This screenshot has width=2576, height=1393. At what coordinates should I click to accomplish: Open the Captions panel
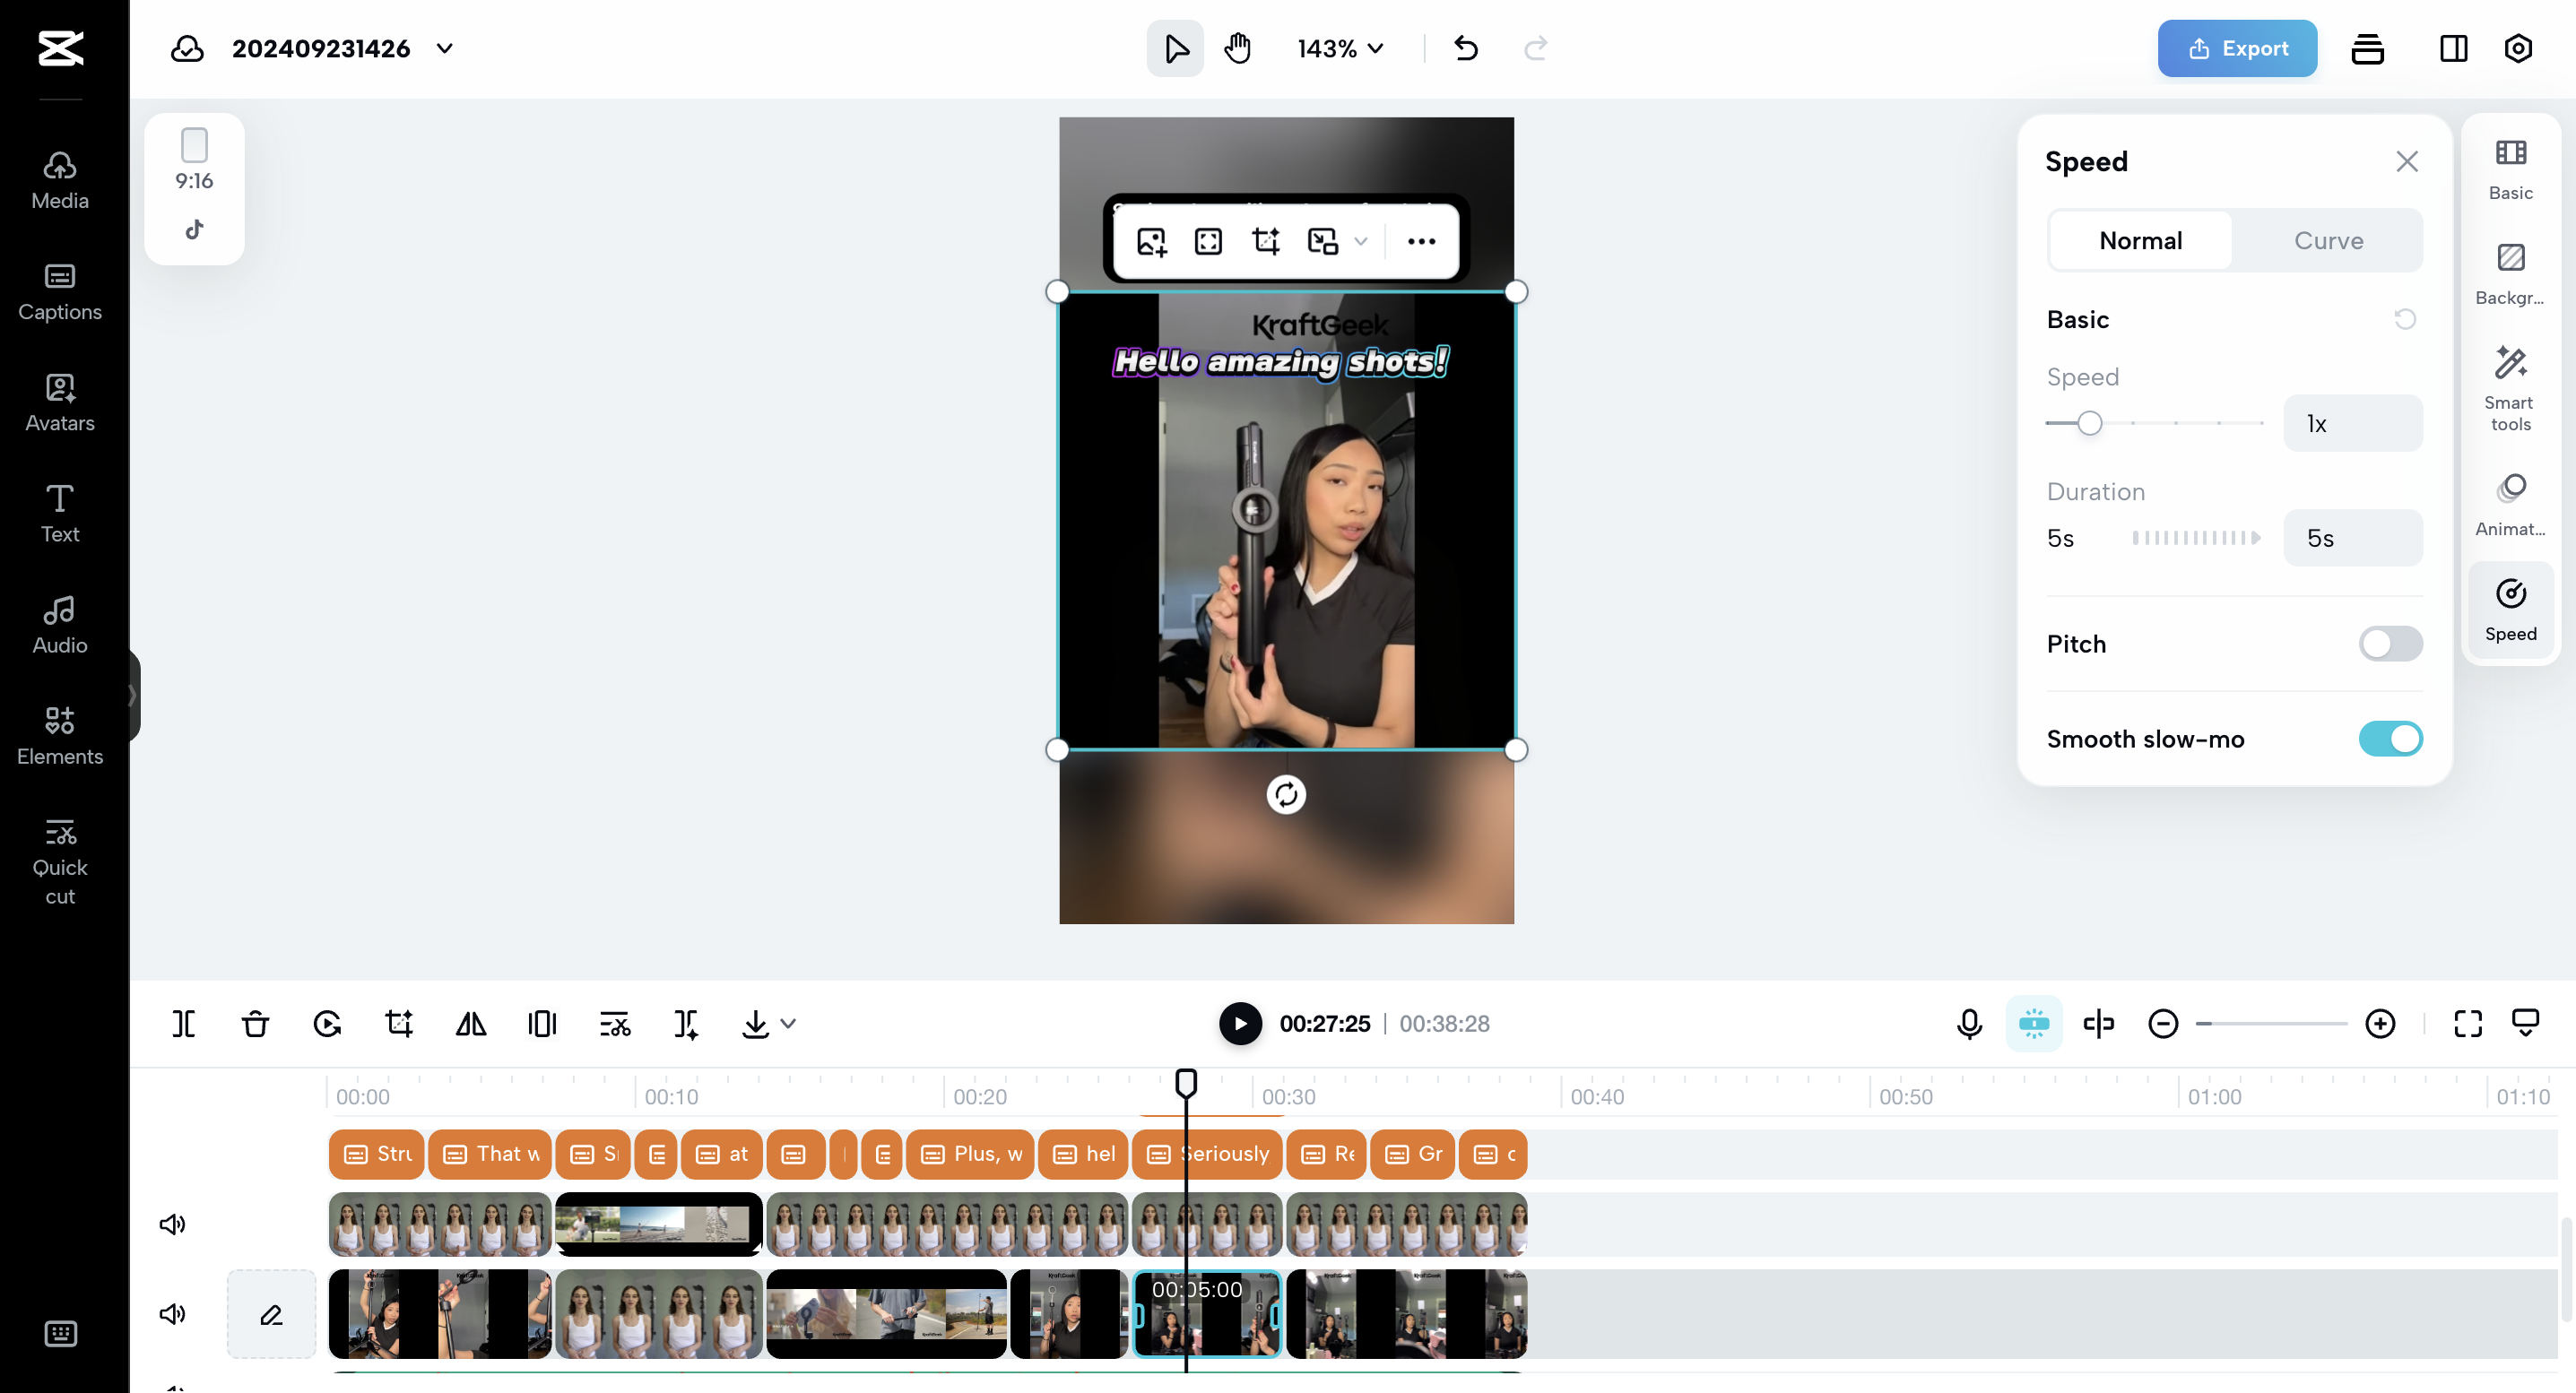(x=59, y=292)
